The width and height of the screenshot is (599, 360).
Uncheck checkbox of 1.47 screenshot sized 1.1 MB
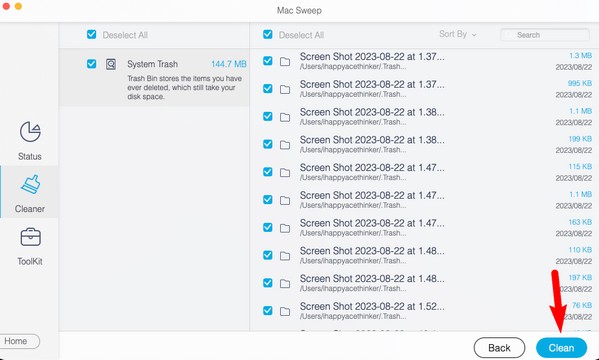click(x=268, y=199)
